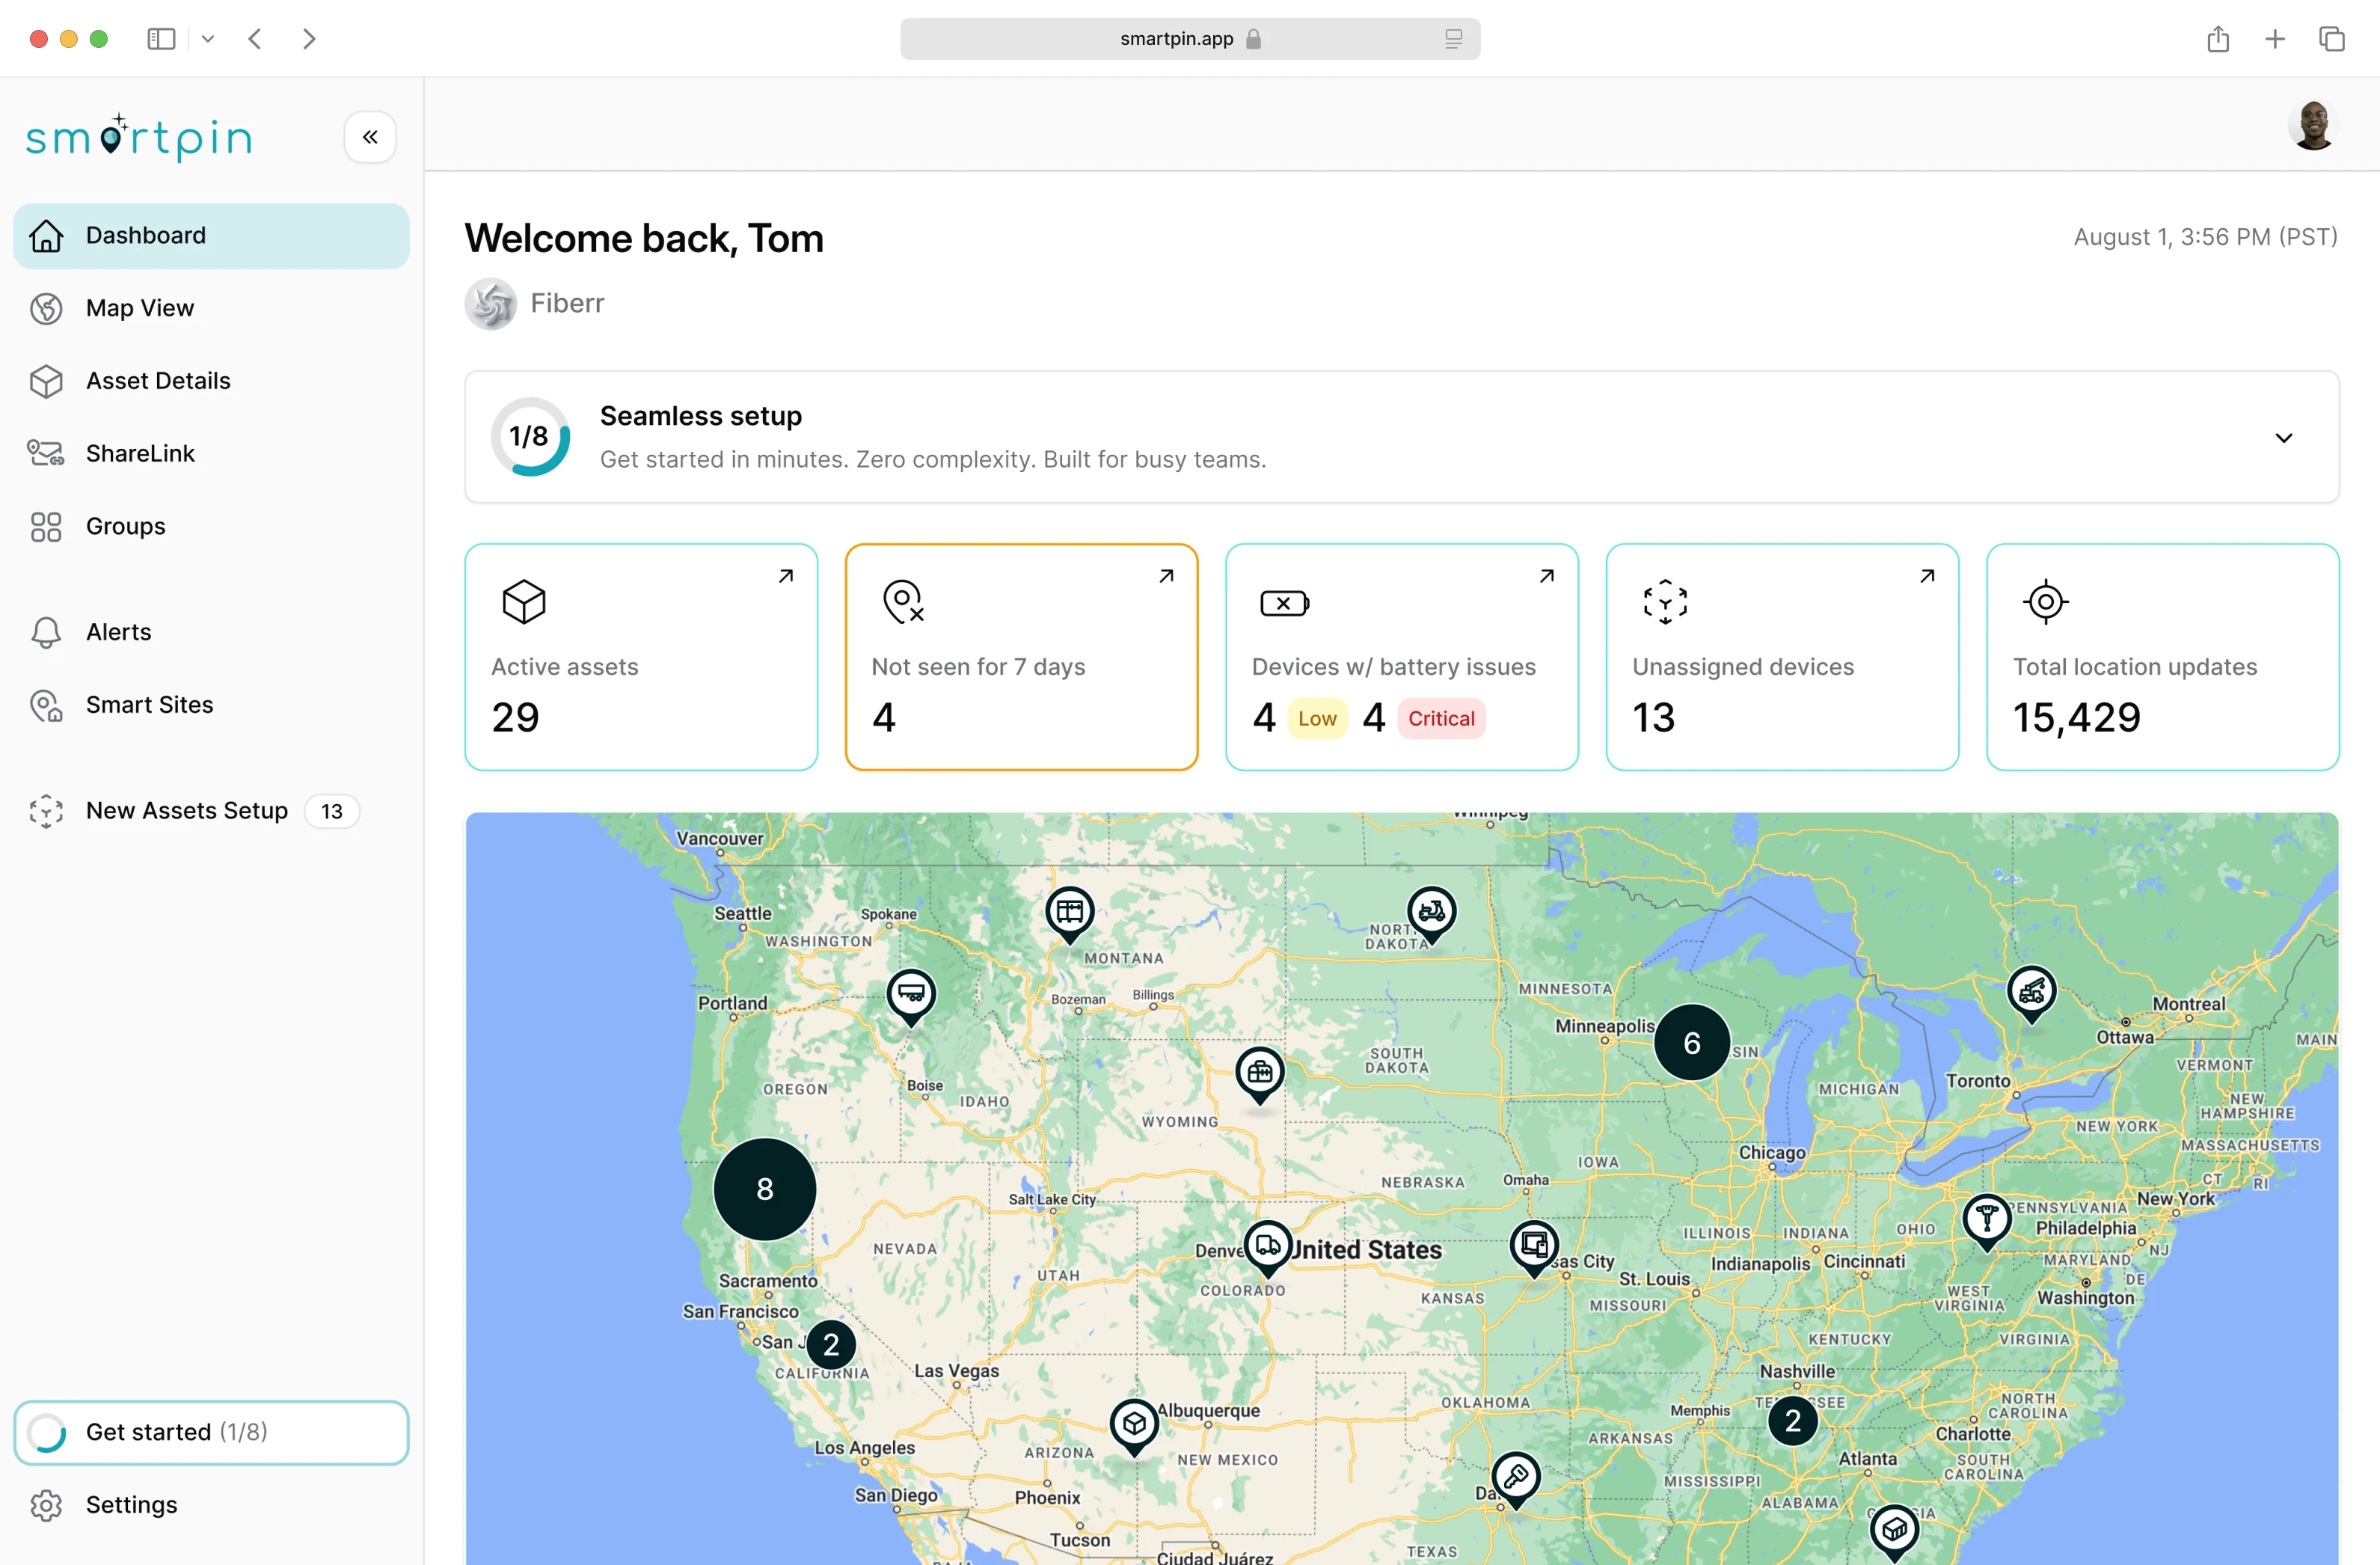
Task: Open the user profile avatar menu
Action: click(2312, 125)
